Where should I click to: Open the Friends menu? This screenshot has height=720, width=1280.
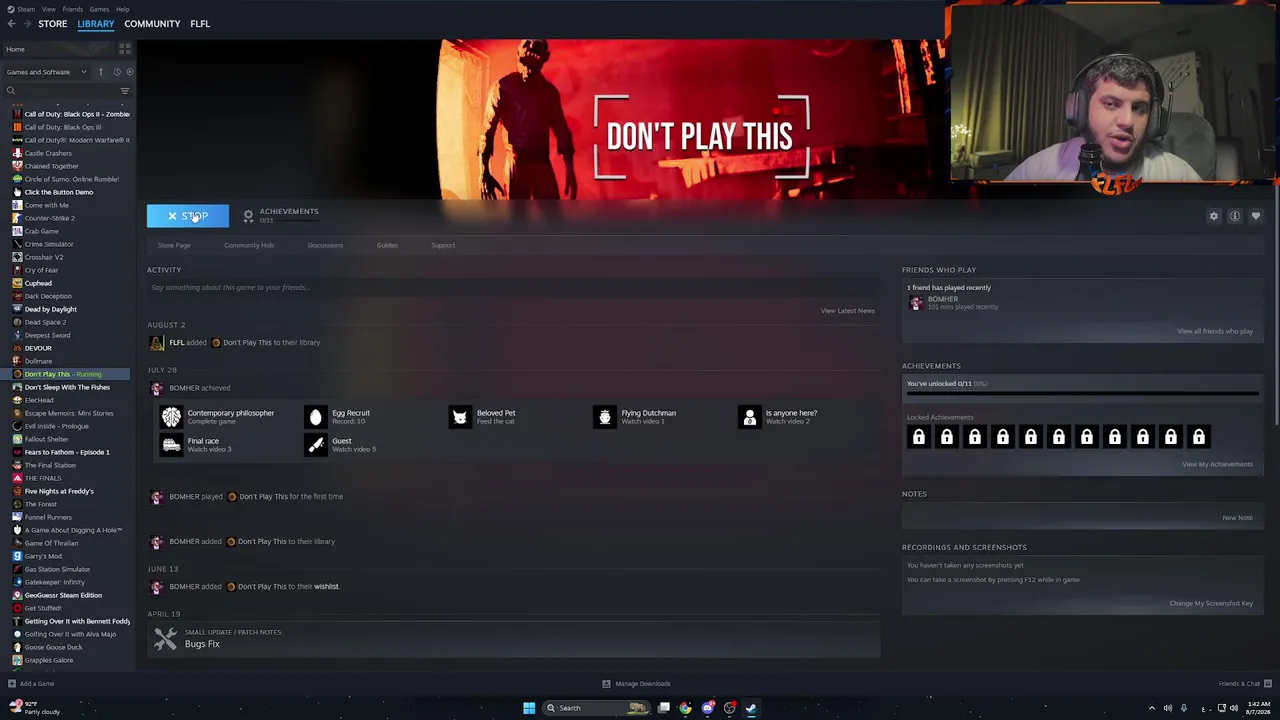pos(73,9)
